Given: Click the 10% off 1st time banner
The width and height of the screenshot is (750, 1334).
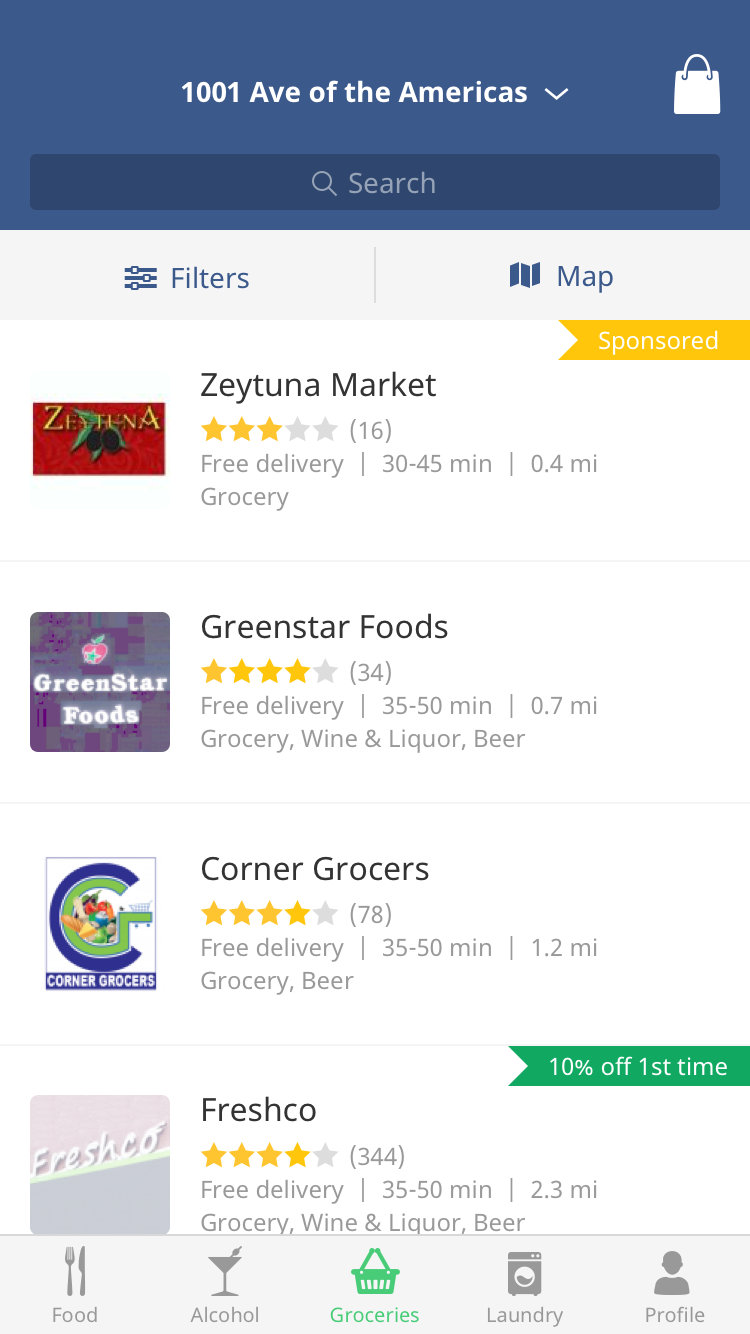Looking at the screenshot, I should point(634,1066).
